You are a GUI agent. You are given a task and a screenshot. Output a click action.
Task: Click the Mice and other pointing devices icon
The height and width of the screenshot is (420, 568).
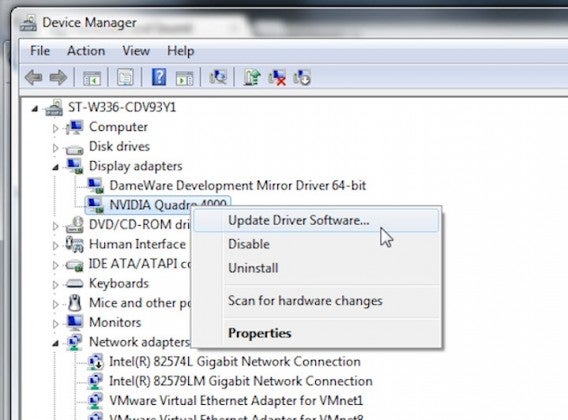click(x=75, y=303)
